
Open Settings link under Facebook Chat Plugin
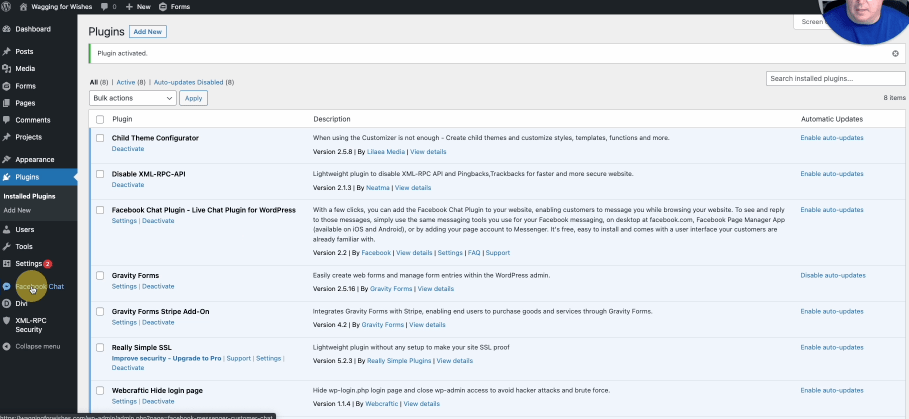[124, 221]
